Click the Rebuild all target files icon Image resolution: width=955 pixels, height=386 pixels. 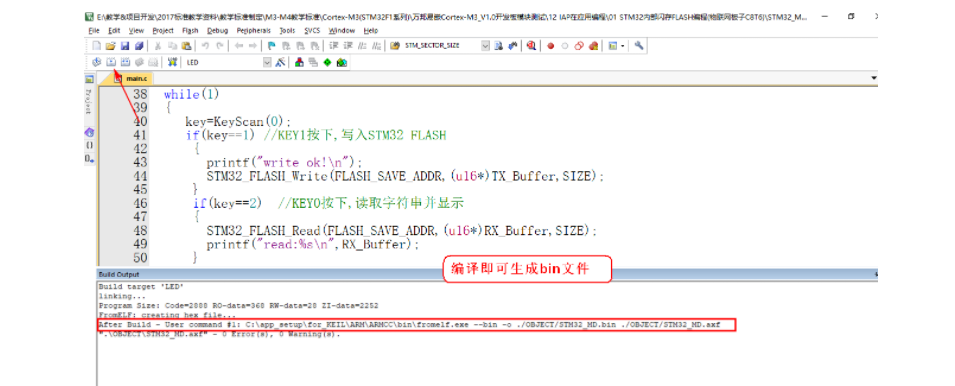point(125,62)
